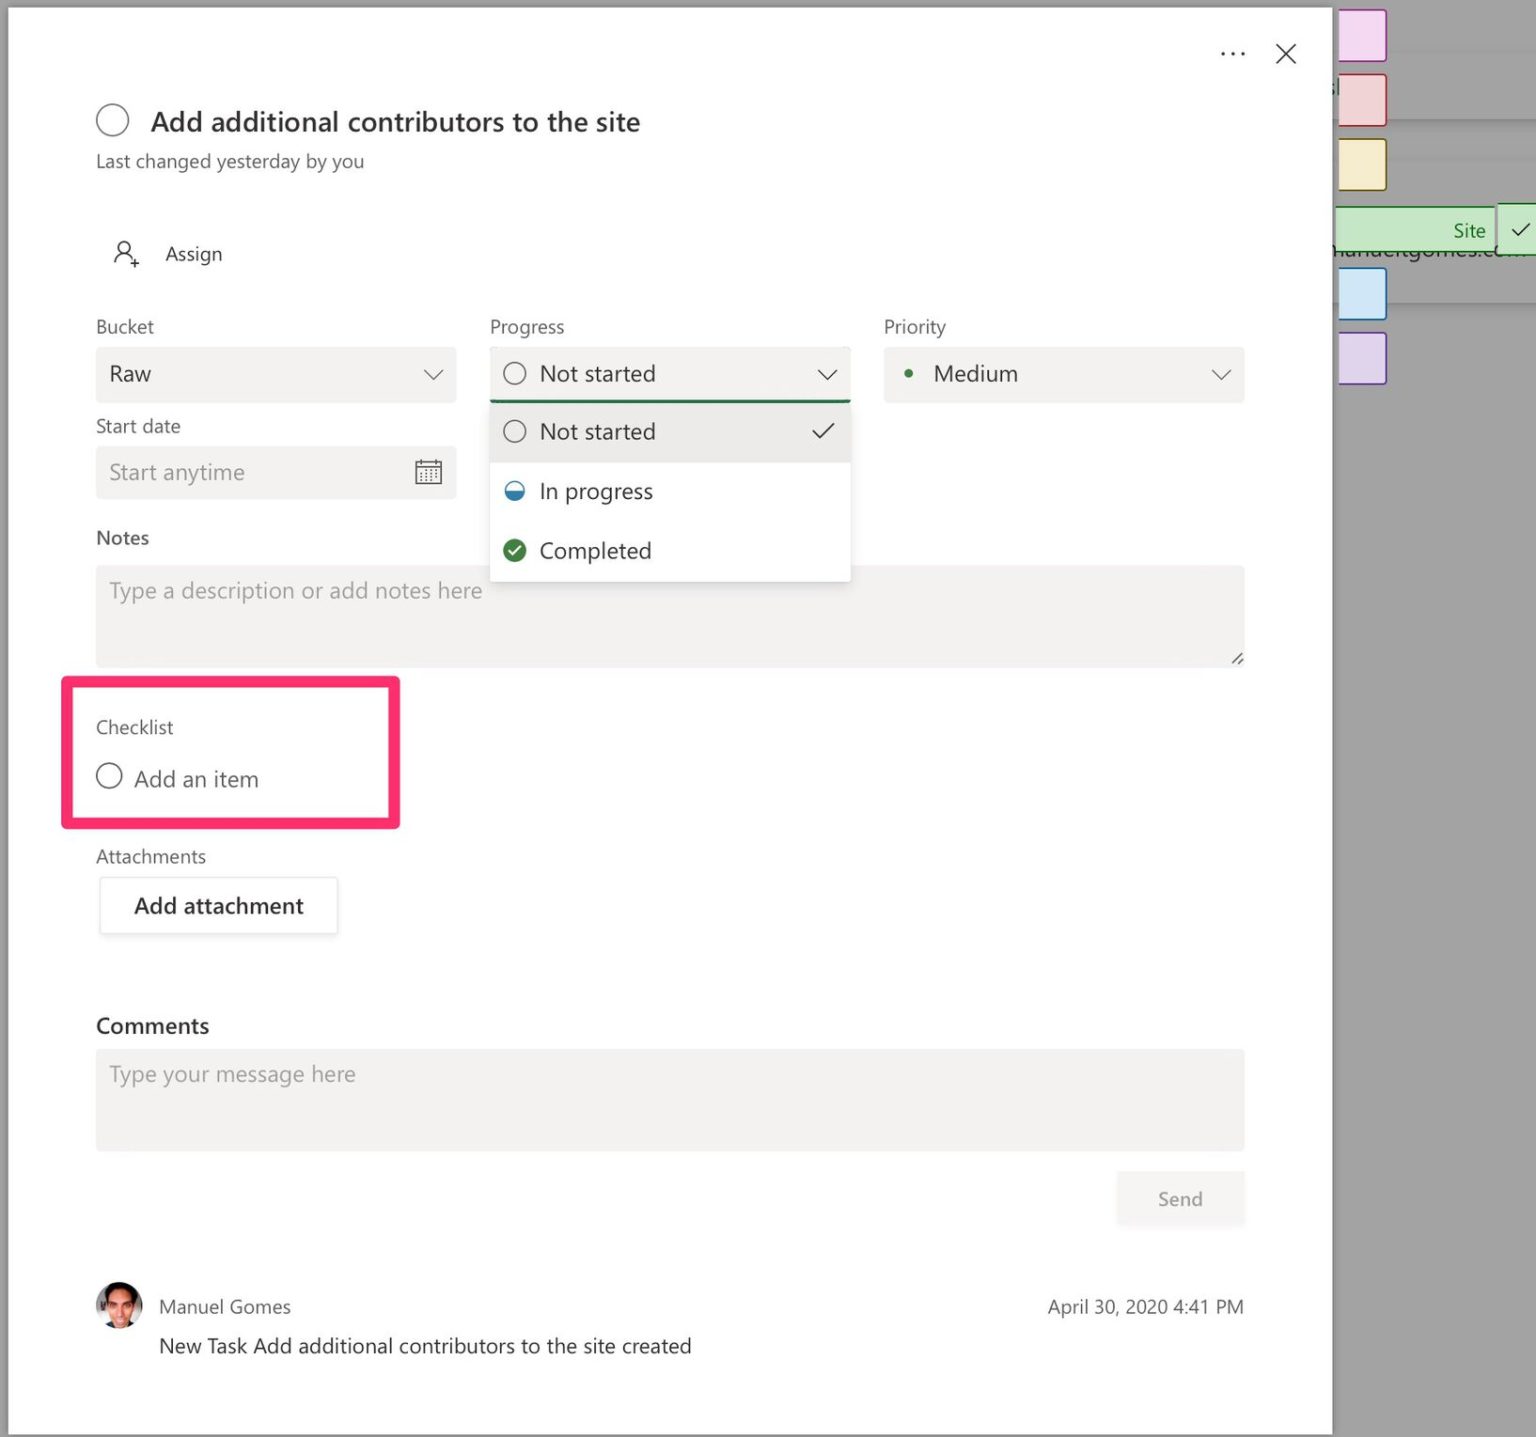The height and width of the screenshot is (1437, 1536).
Task: Select Completed from the menu
Action: (595, 550)
